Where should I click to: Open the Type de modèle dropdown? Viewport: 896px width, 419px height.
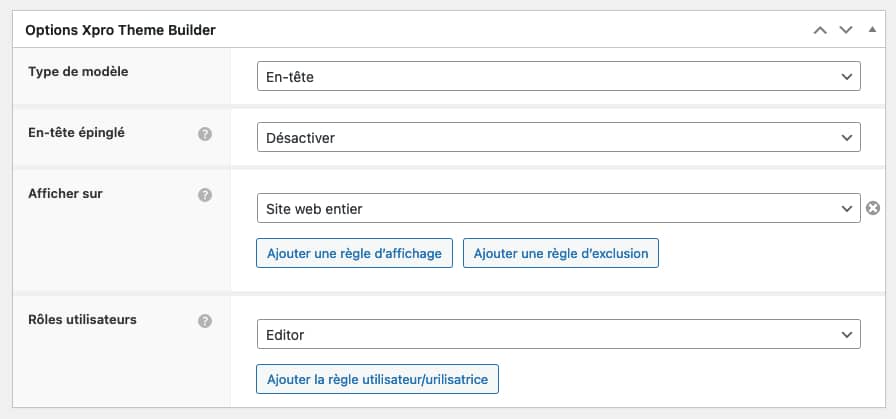coord(559,76)
